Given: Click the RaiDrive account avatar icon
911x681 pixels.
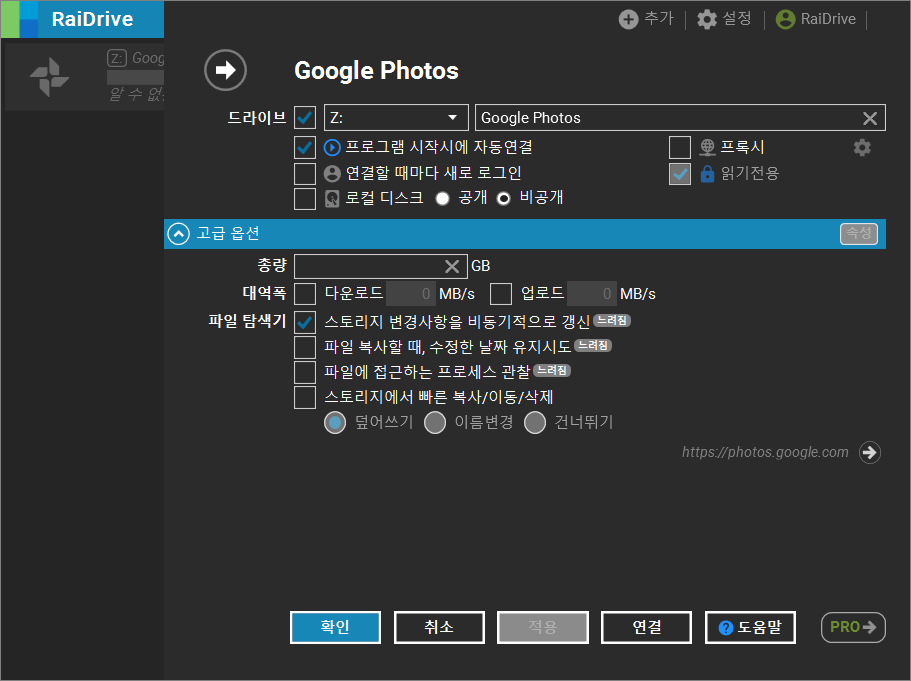Looking at the screenshot, I should click(x=786, y=19).
